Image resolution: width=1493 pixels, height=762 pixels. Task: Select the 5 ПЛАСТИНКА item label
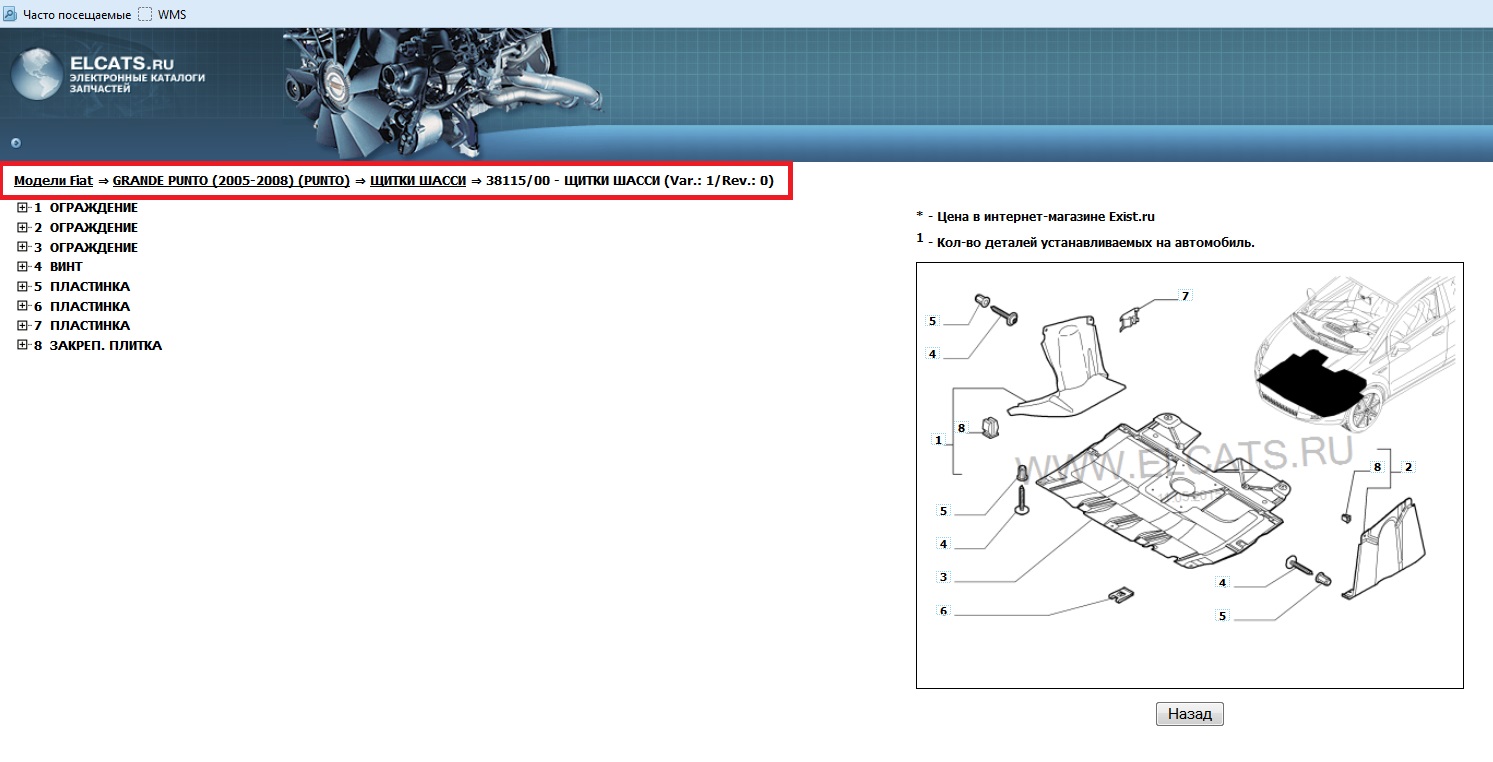click(89, 287)
